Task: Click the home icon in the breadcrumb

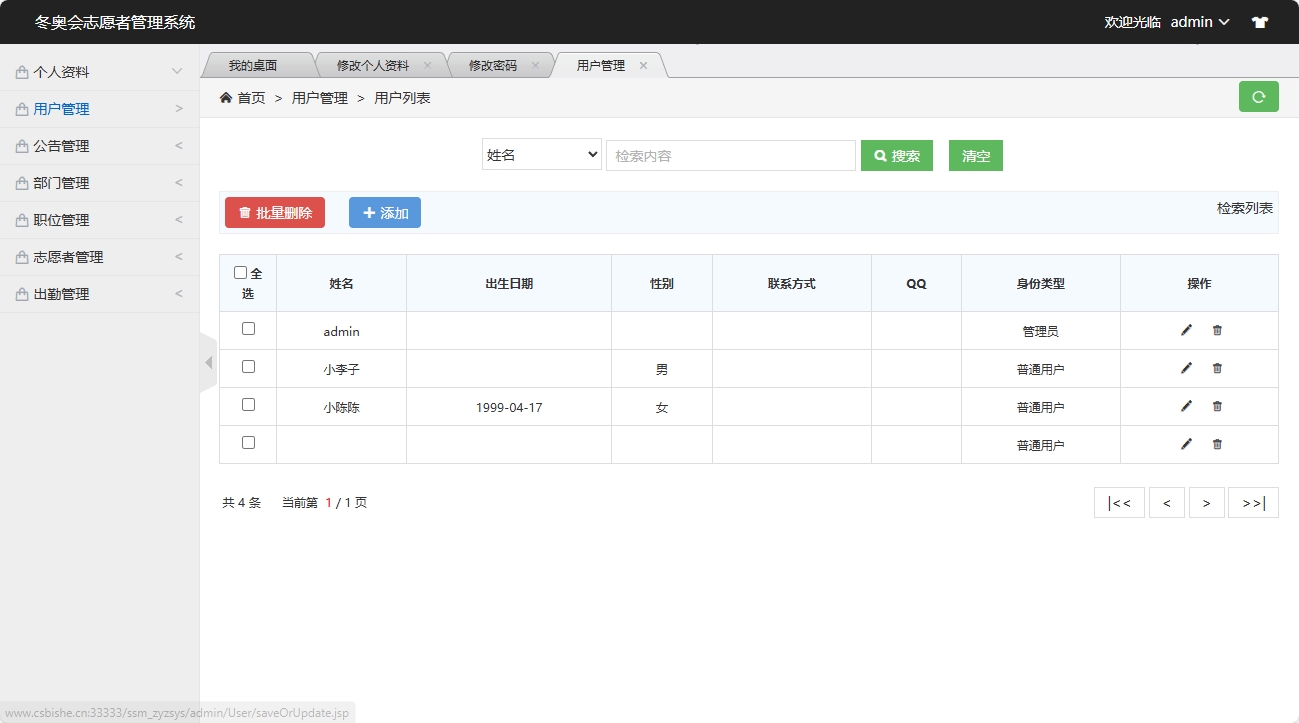Action: (x=226, y=97)
